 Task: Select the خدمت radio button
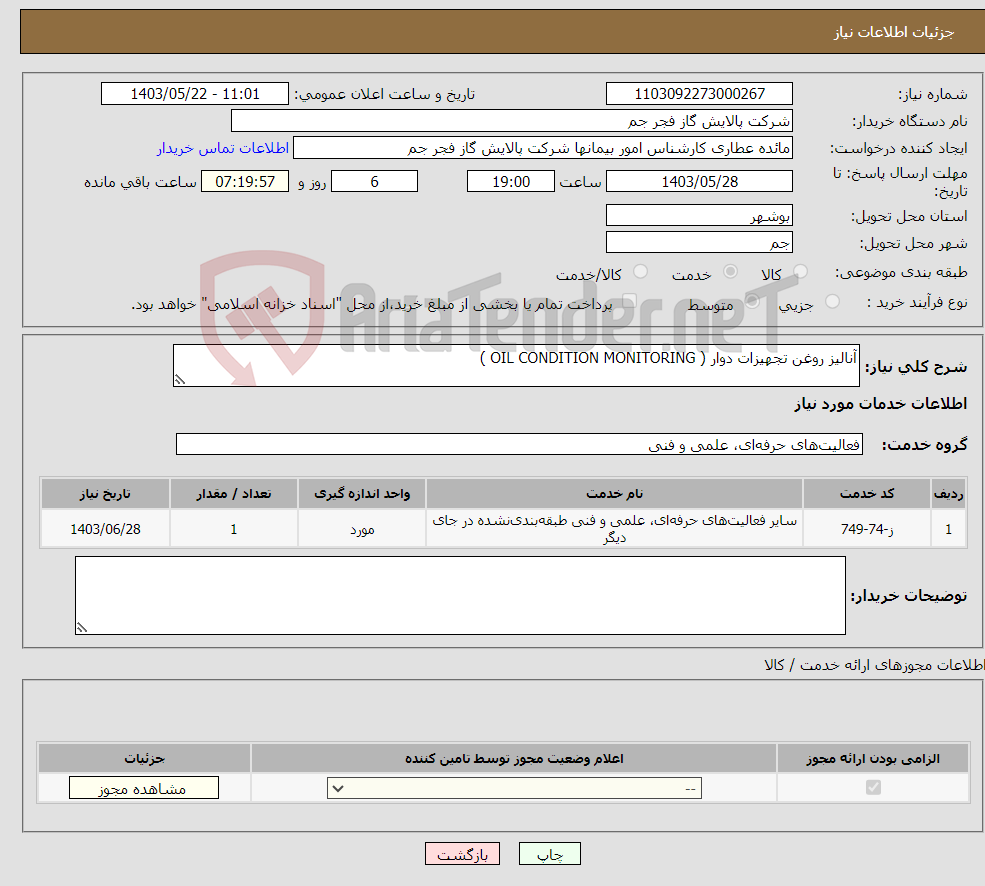coord(730,271)
